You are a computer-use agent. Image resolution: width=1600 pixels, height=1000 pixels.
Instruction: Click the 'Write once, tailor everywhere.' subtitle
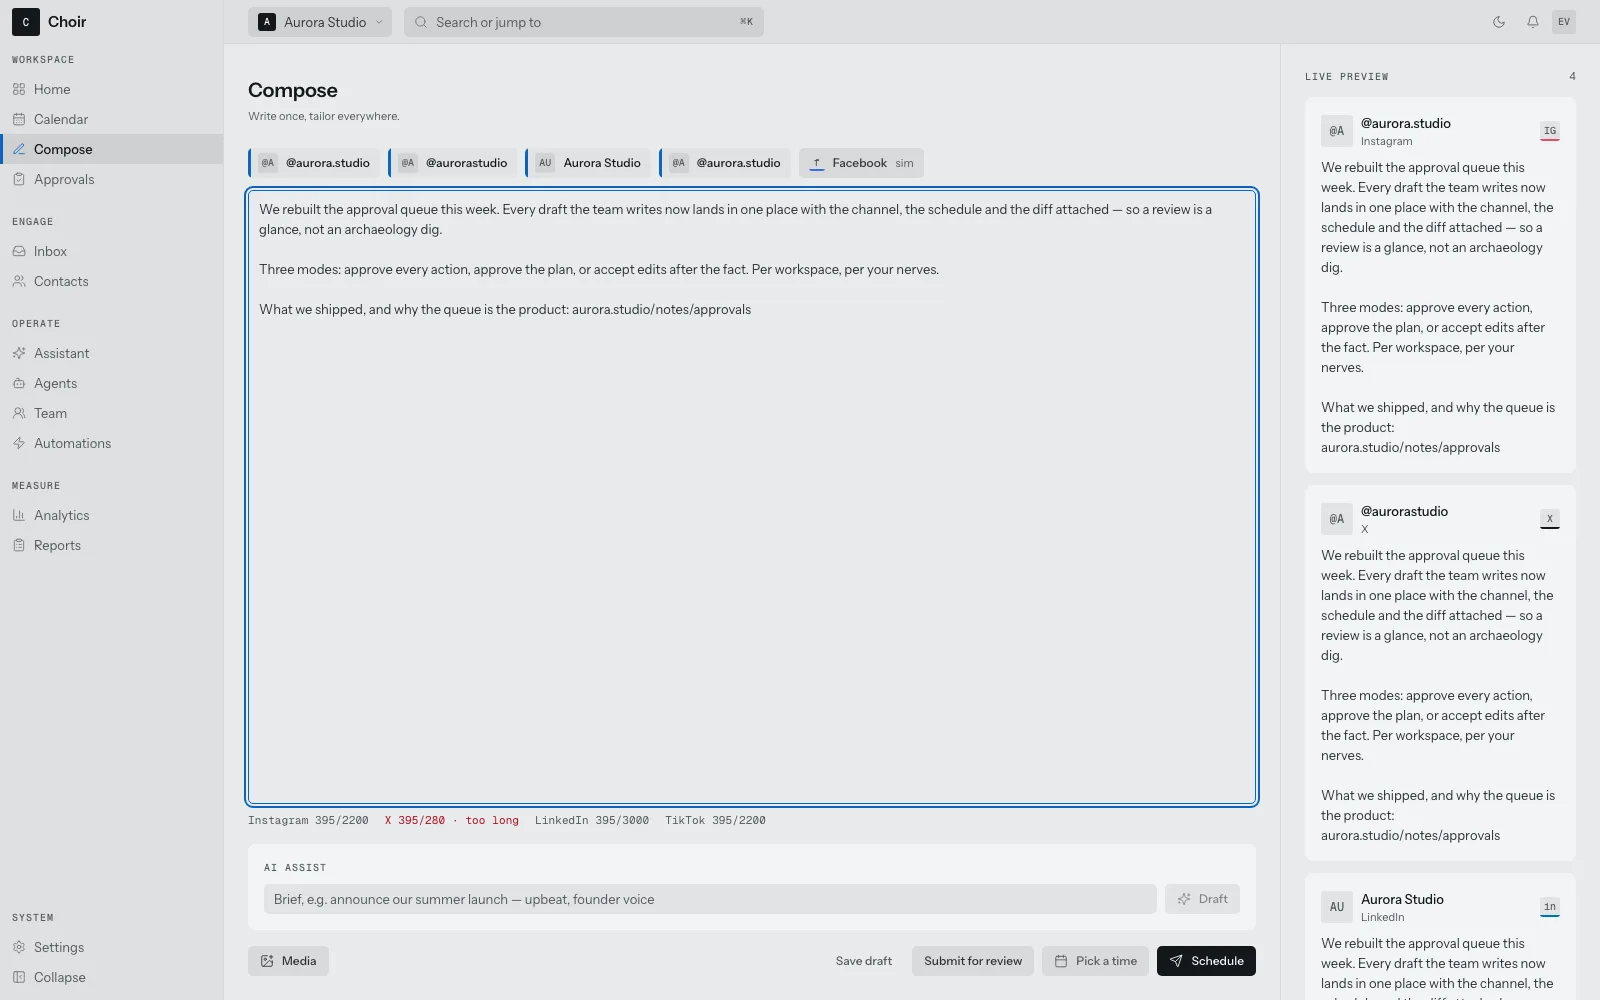[324, 116]
